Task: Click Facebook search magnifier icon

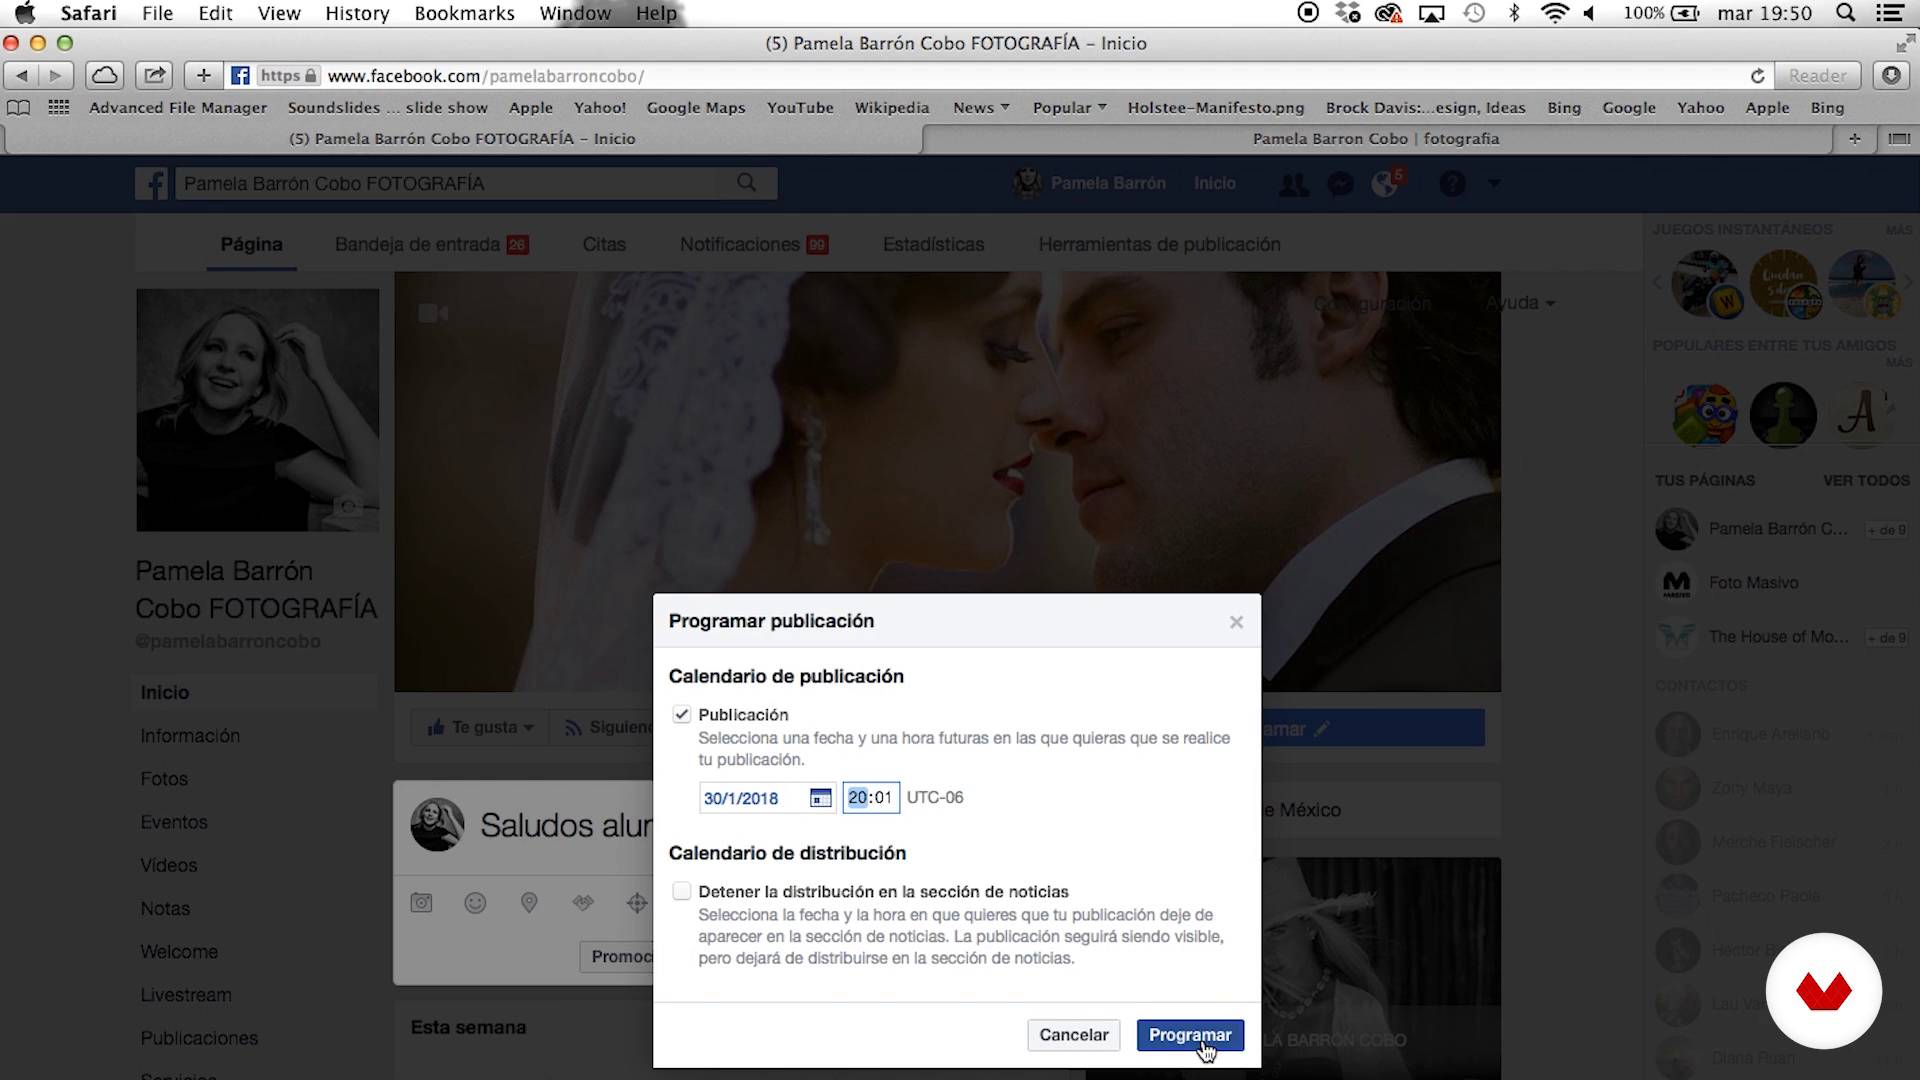Action: [x=747, y=183]
